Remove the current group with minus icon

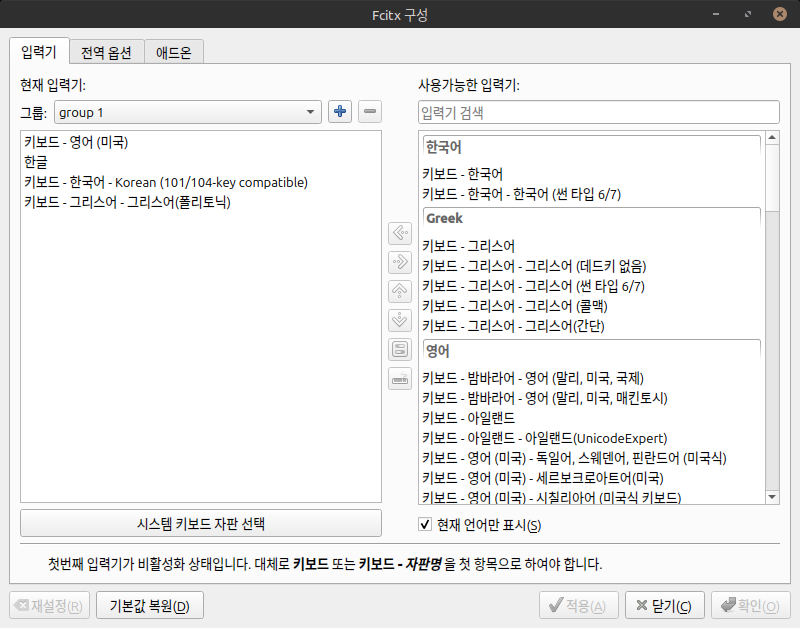click(370, 111)
